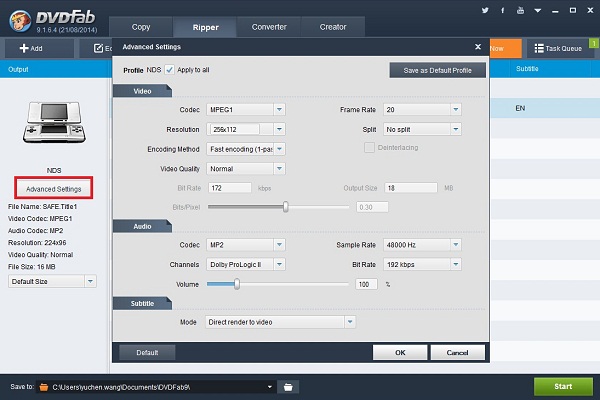Switch to the Creator tab
Image resolution: width=600 pixels, height=400 pixels.
point(333,27)
